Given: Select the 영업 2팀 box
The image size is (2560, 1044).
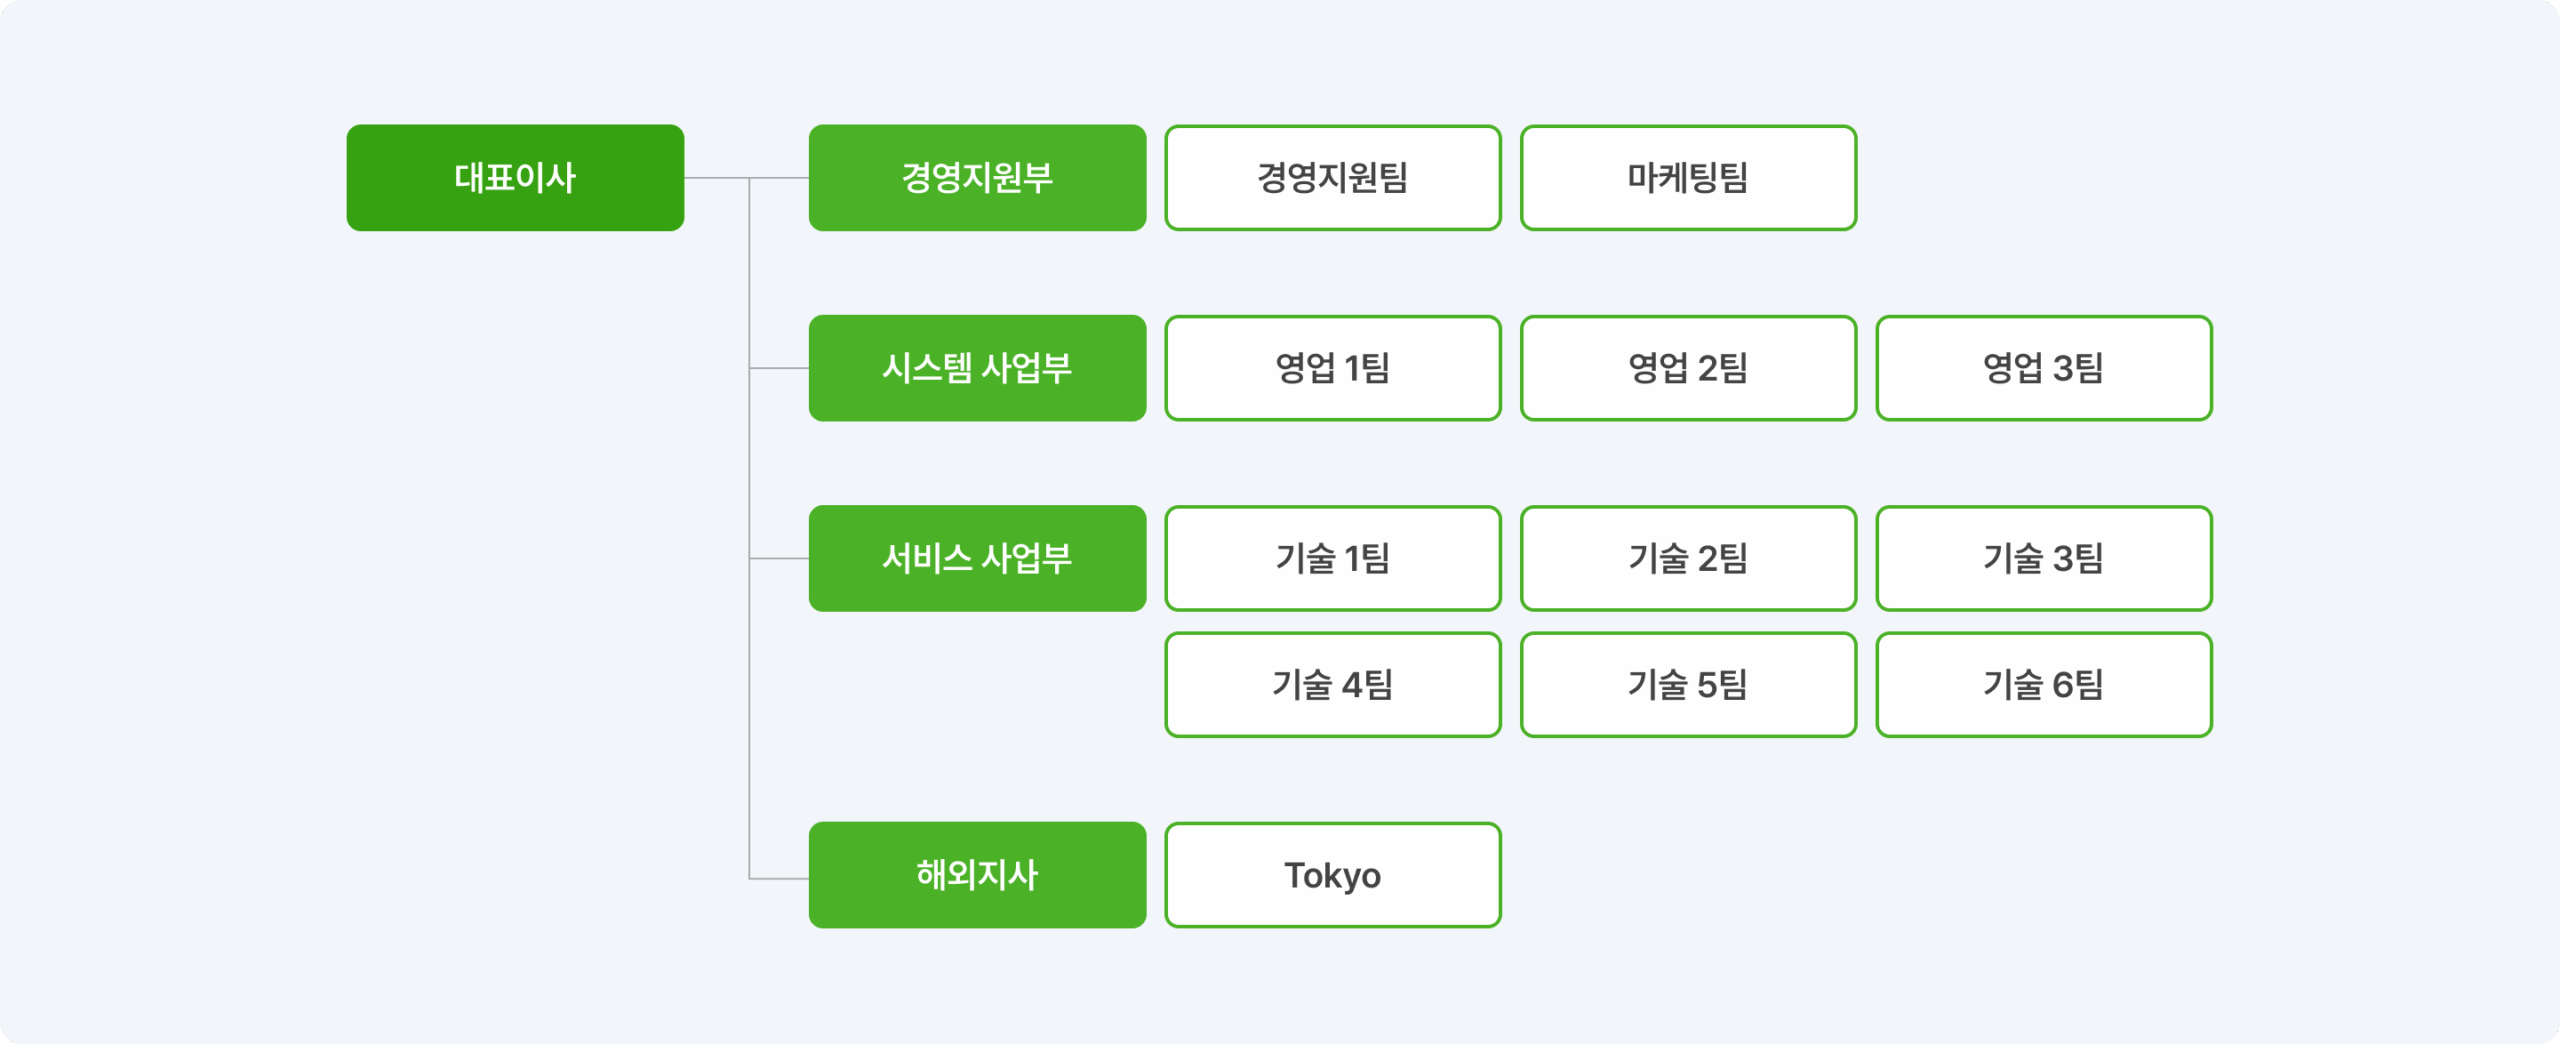Looking at the screenshot, I should pyautogui.click(x=1688, y=368).
